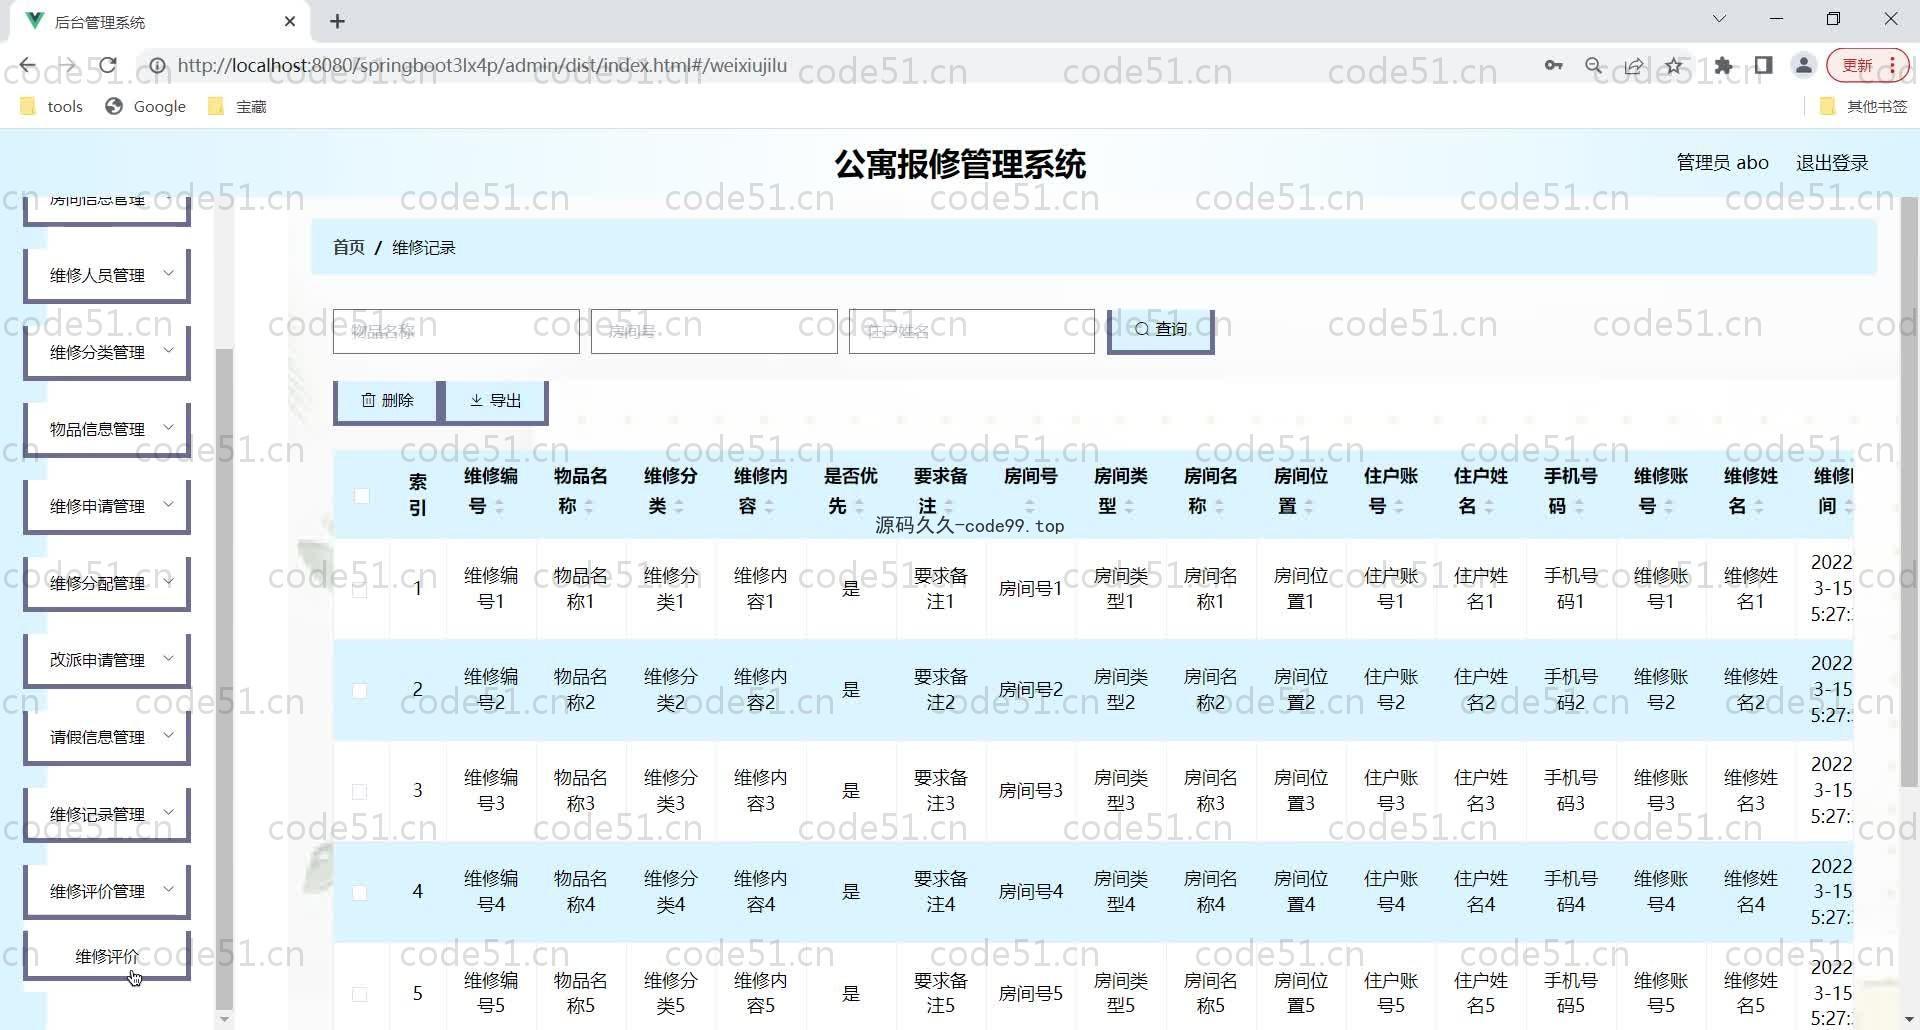Expand the 物品信息管理 menu

click(x=107, y=429)
